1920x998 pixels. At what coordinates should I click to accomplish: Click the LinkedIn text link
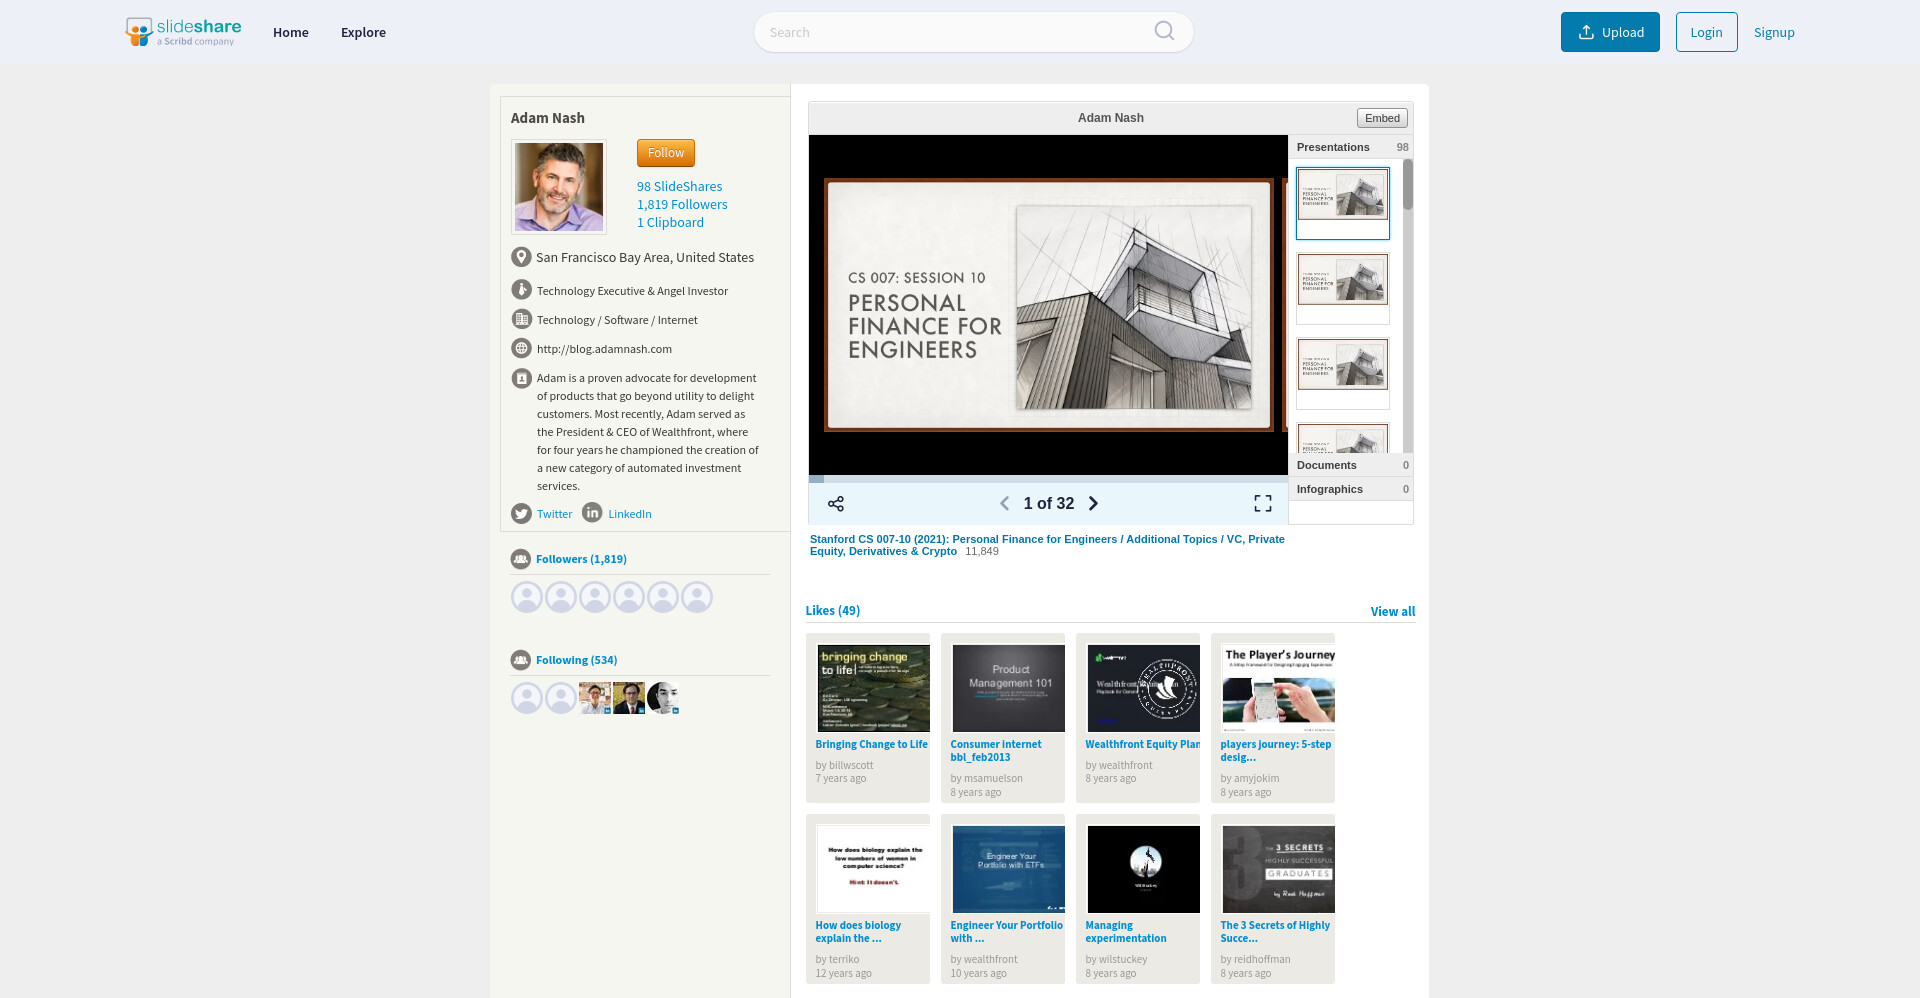coord(630,514)
